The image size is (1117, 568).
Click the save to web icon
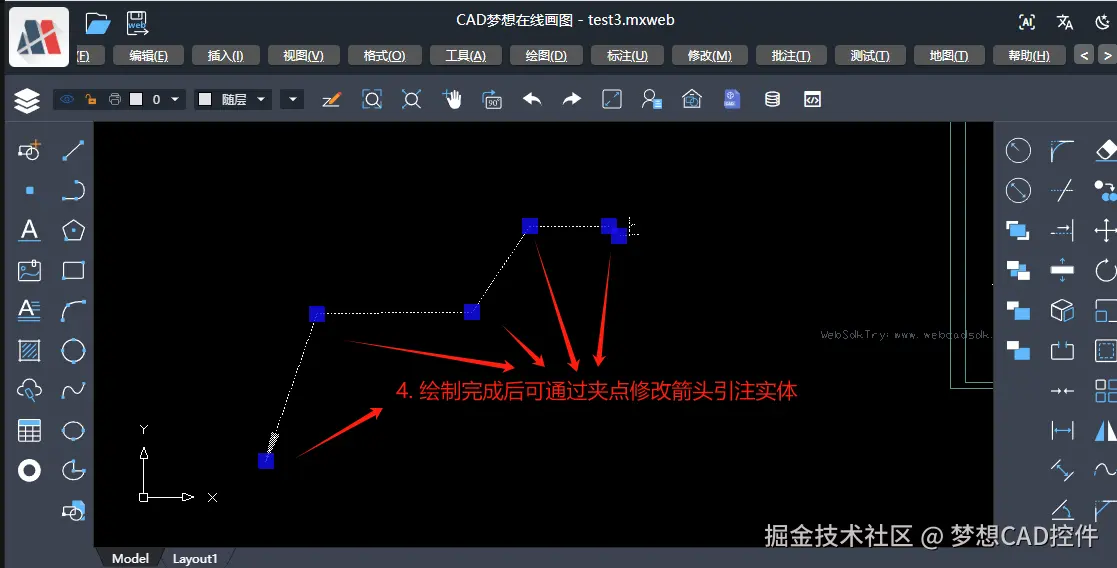tap(137, 24)
